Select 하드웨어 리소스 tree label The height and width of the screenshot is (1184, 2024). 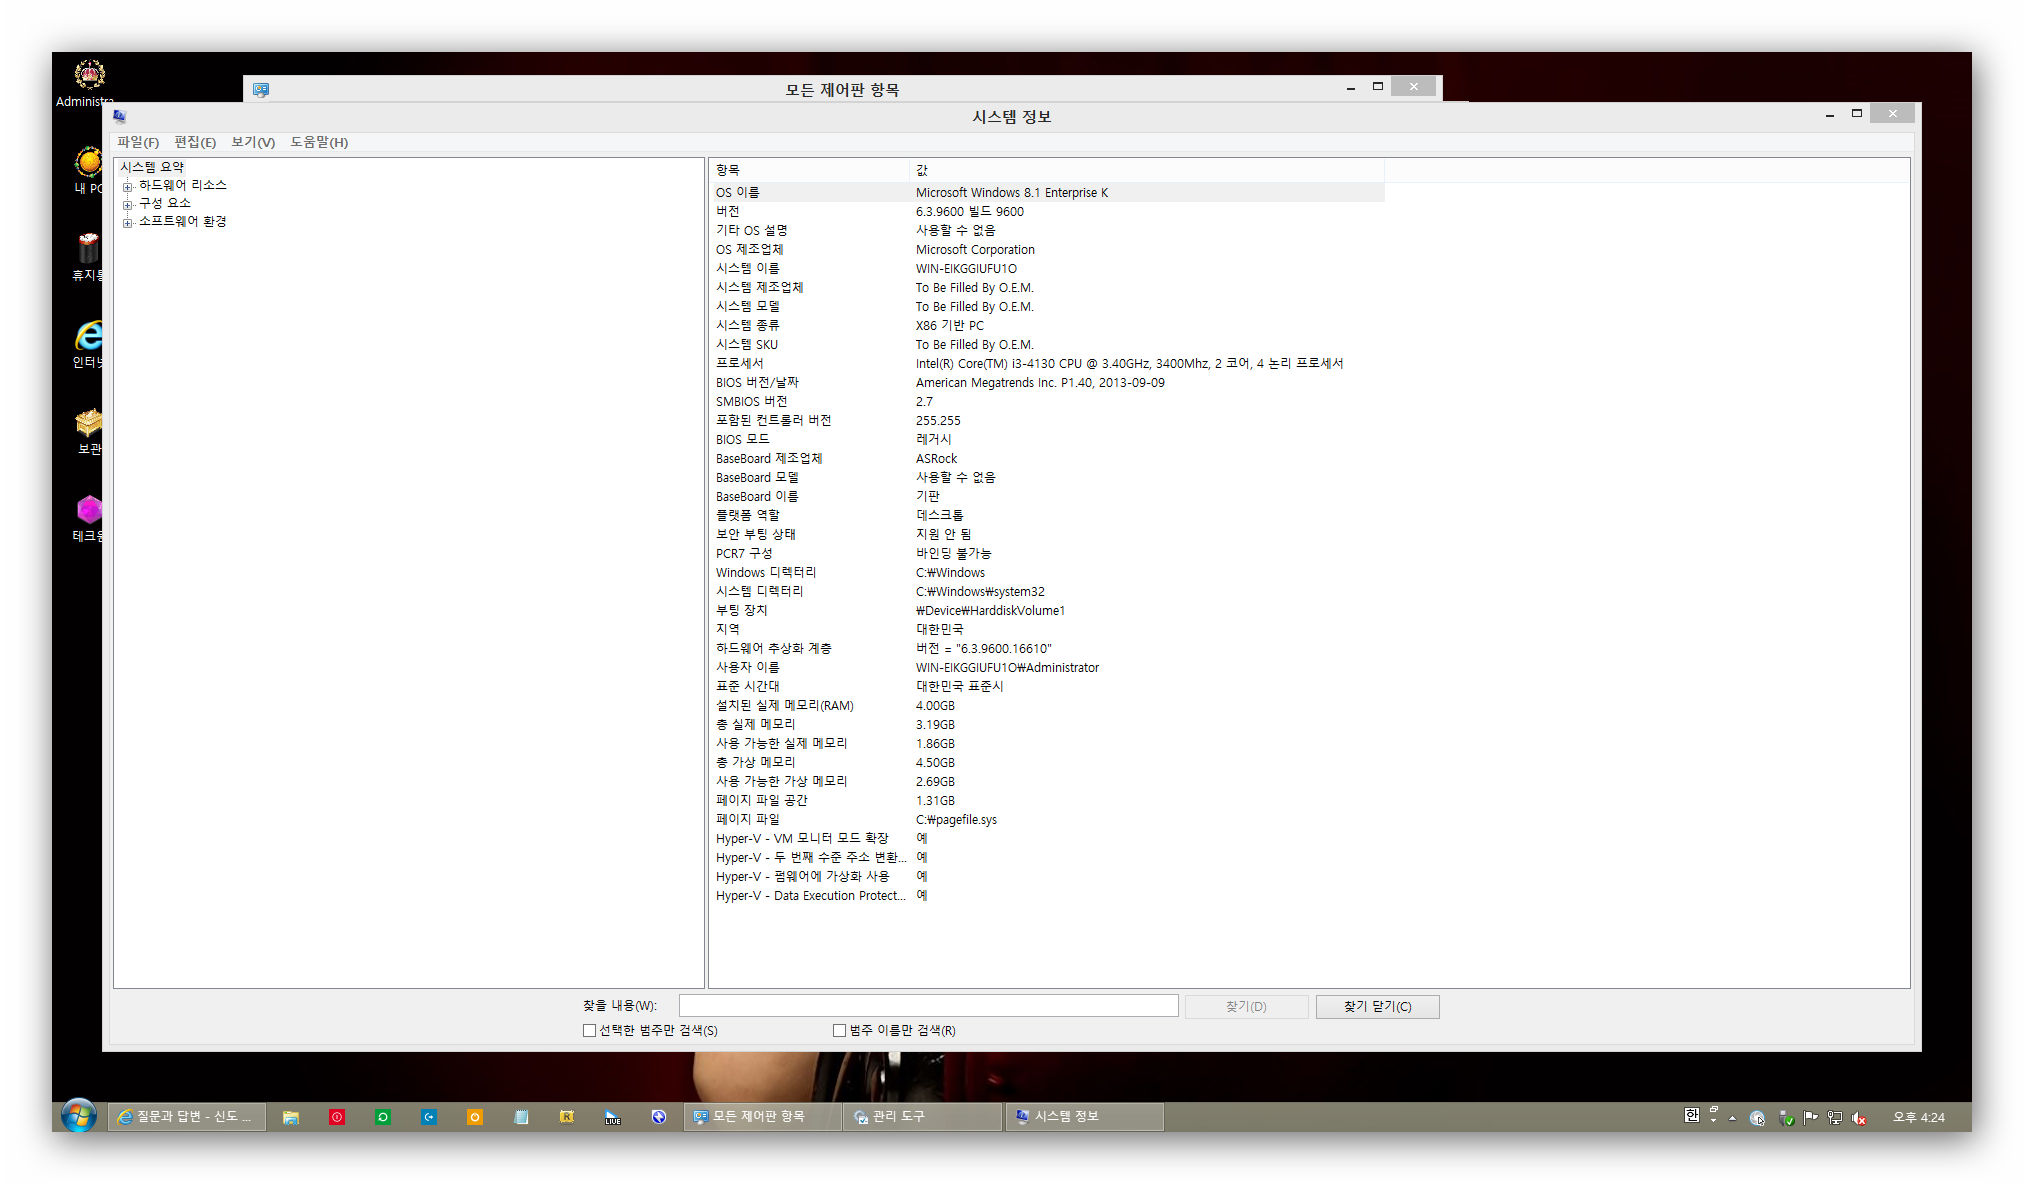pos(183,185)
